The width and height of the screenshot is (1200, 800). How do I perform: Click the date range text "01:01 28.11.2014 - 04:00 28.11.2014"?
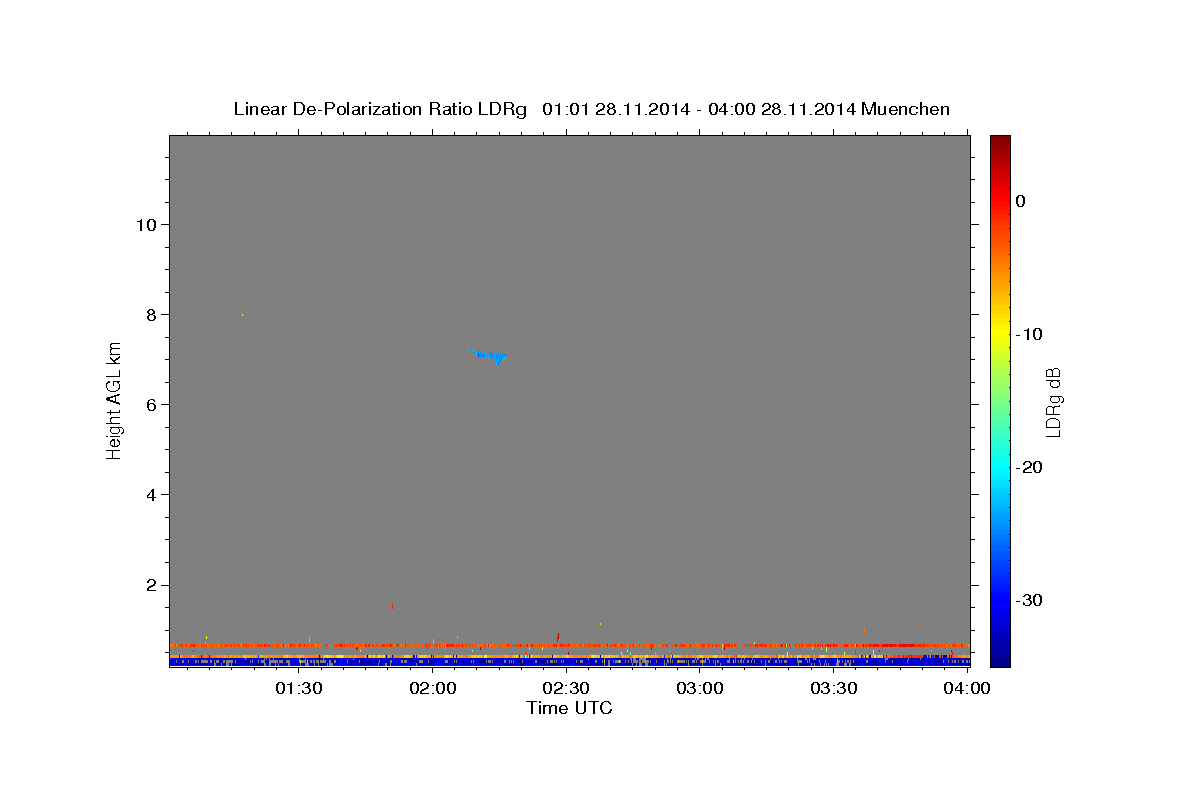tap(698, 109)
